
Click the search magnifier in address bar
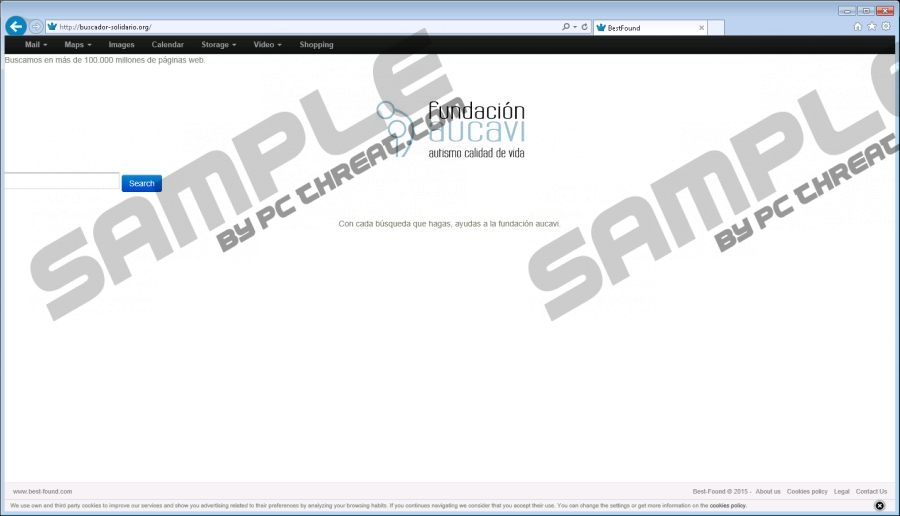tap(566, 27)
